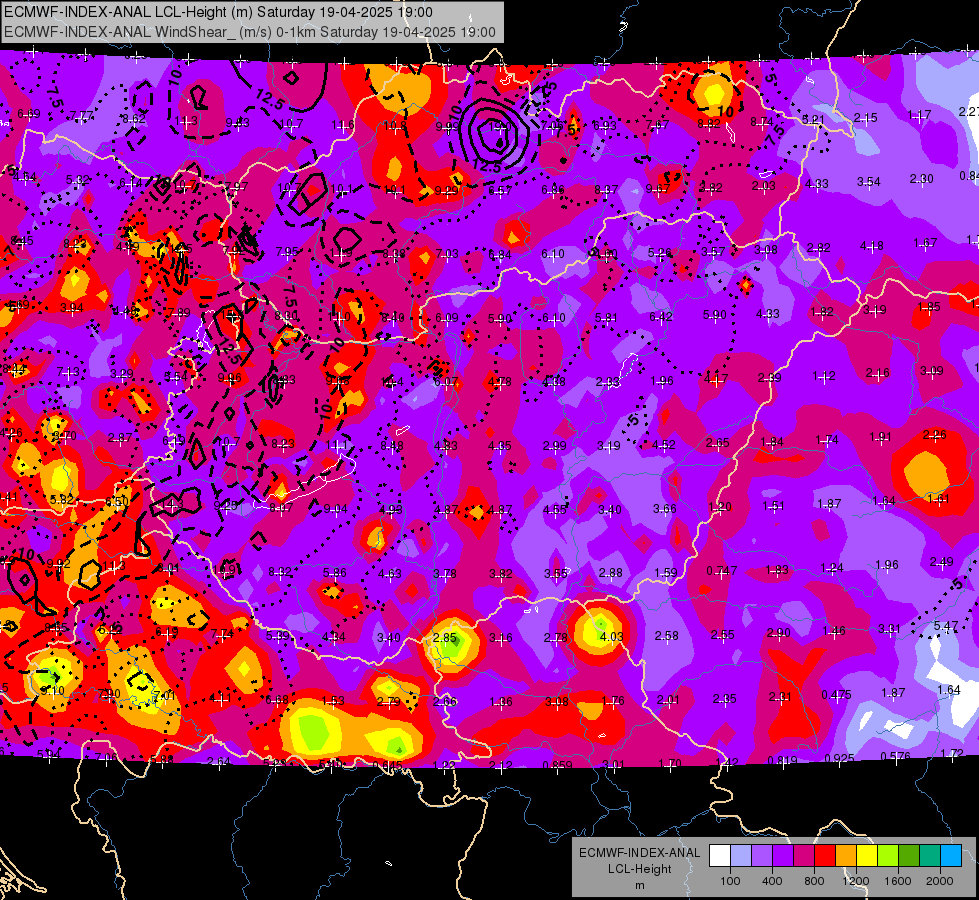Click wind shear value '0.475'
The width and height of the screenshot is (979, 900).
(836, 695)
